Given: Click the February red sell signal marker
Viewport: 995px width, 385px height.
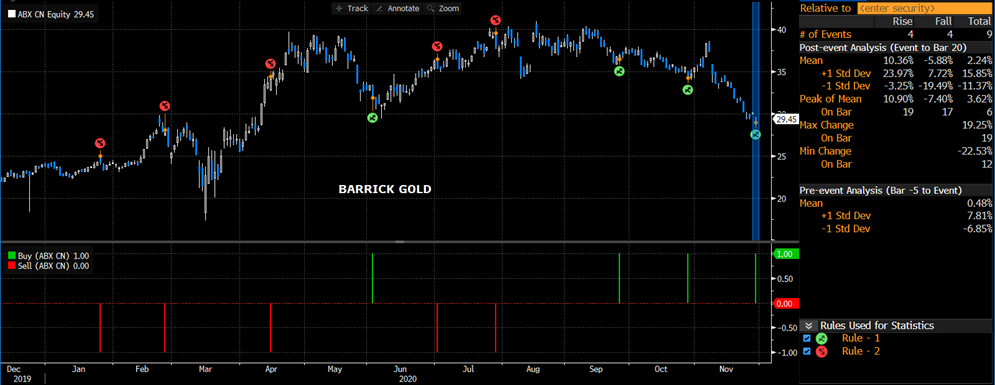Looking at the screenshot, I should click(x=164, y=105).
